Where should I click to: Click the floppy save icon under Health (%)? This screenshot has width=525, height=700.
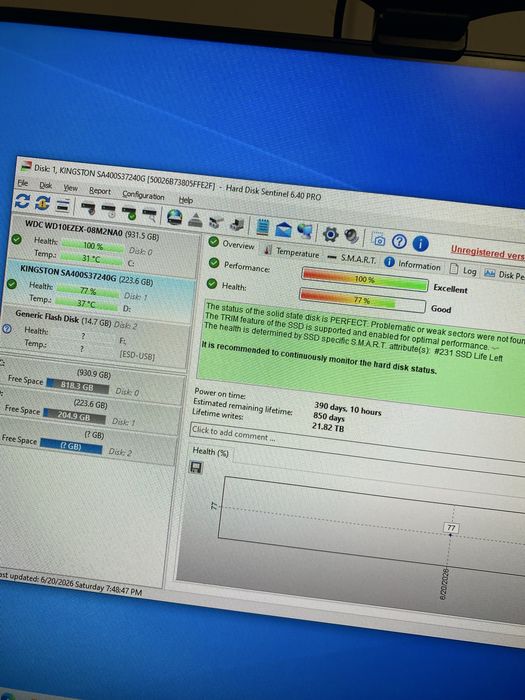pyautogui.click(x=196, y=467)
